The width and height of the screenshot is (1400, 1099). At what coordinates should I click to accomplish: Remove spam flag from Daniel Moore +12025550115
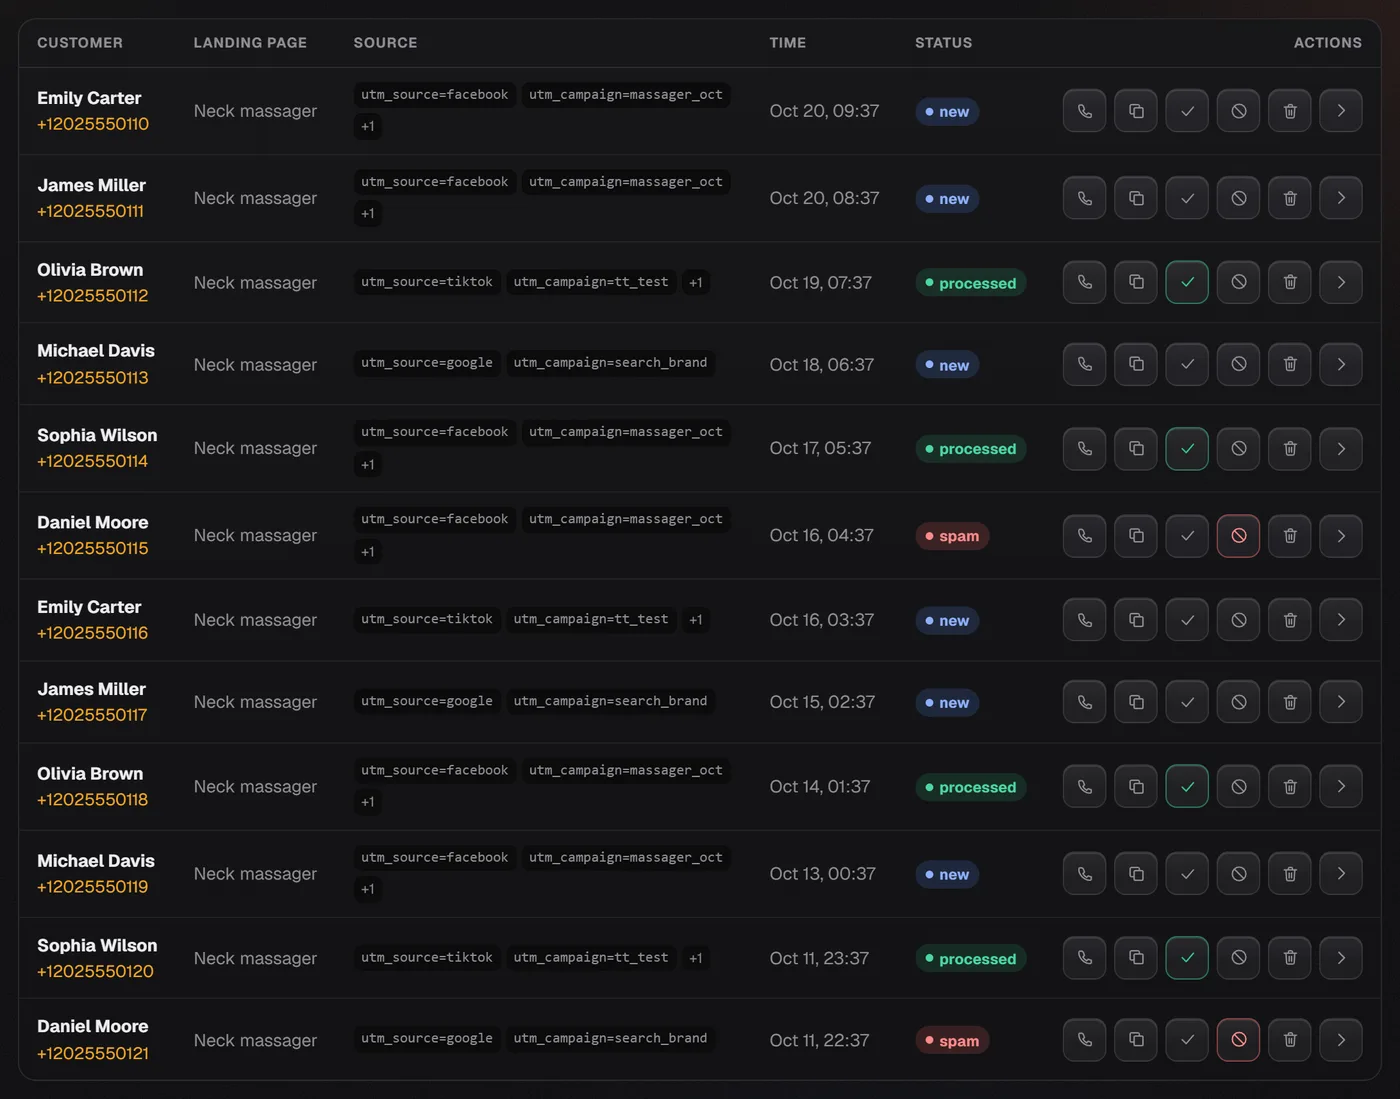(1238, 536)
